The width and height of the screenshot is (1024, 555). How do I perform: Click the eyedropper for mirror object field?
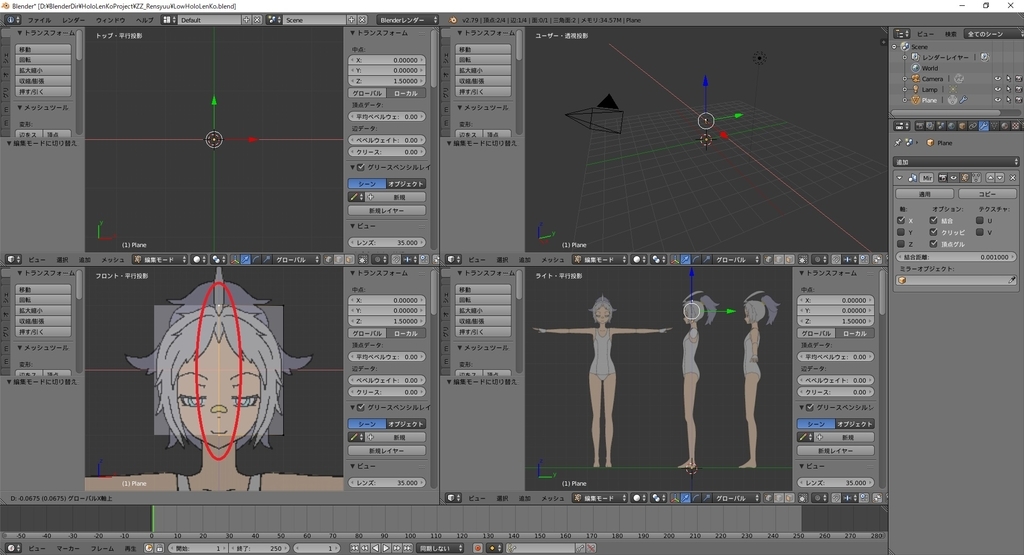click(1012, 280)
